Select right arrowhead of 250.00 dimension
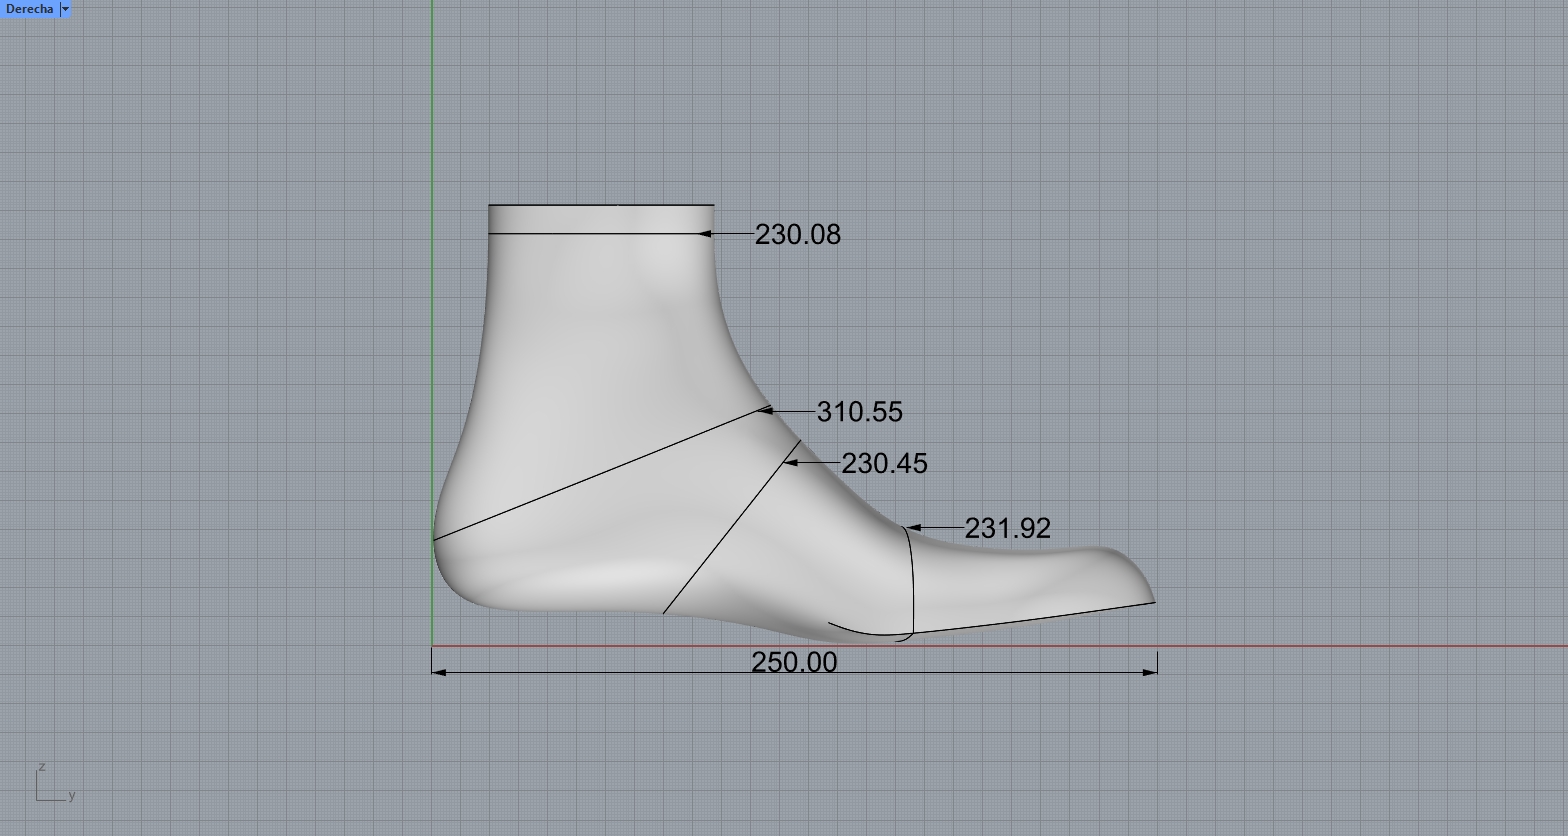The width and height of the screenshot is (1568, 836). (x=1150, y=672)
